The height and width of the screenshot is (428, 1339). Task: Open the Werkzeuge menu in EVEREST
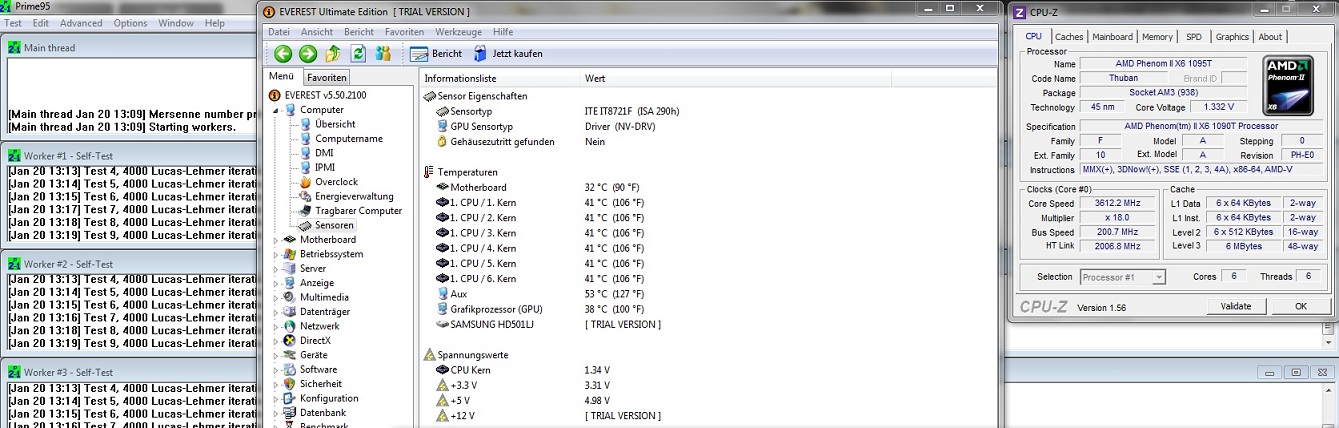[x=458, y=32]
